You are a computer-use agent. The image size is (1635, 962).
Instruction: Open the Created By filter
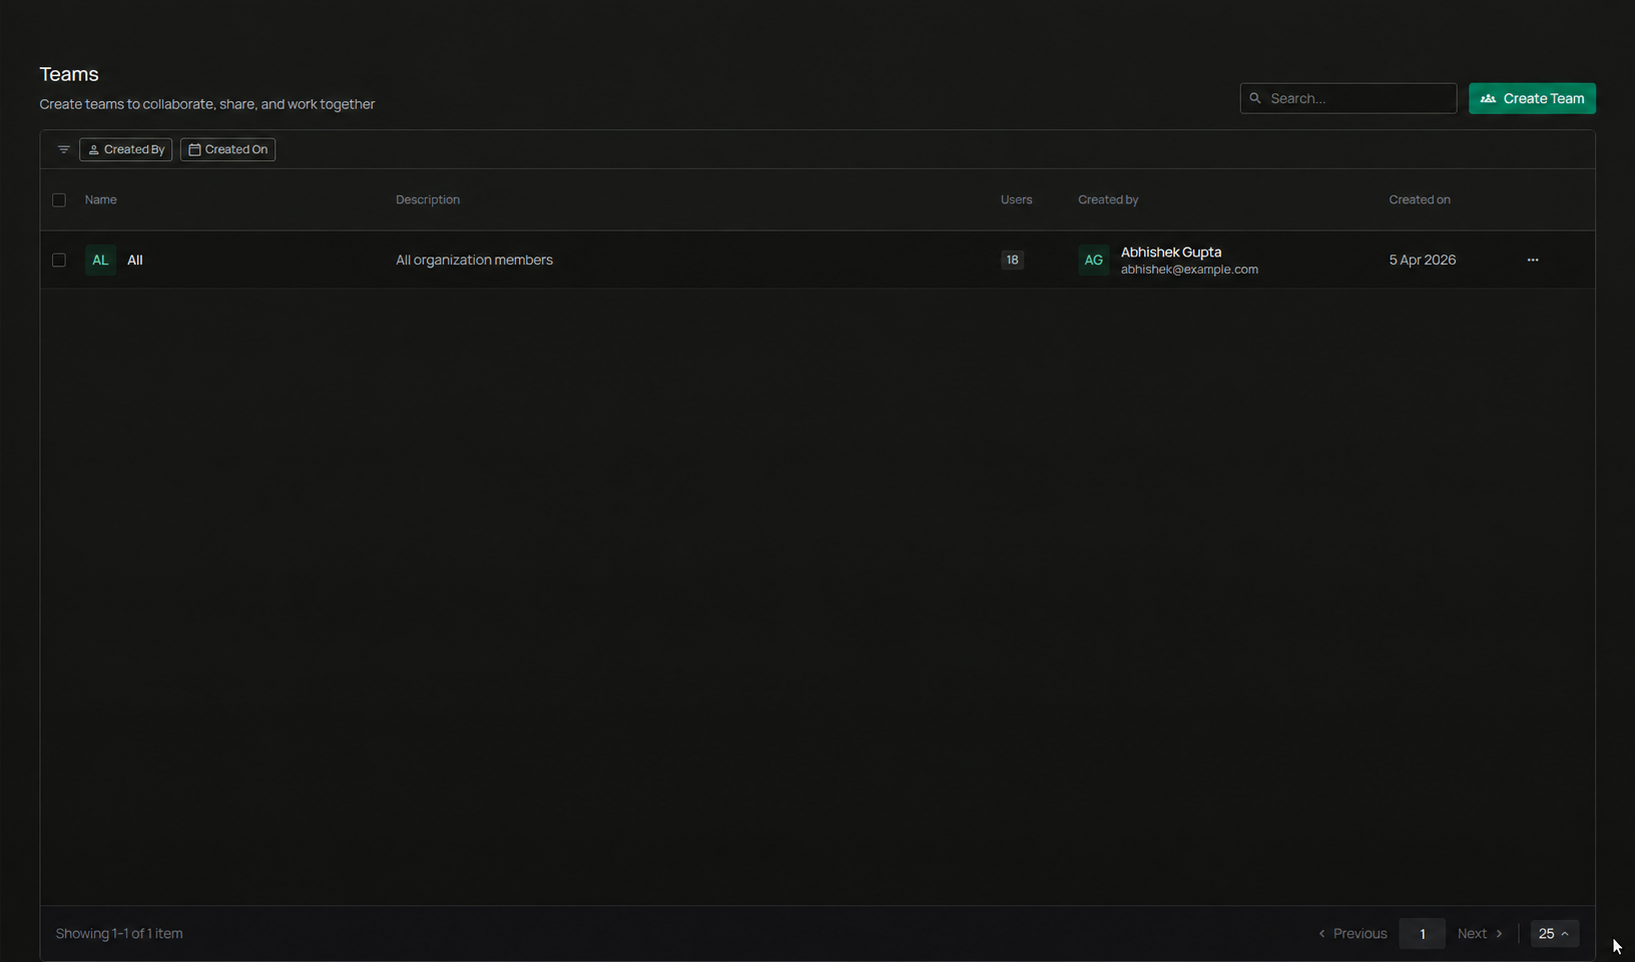126,150
